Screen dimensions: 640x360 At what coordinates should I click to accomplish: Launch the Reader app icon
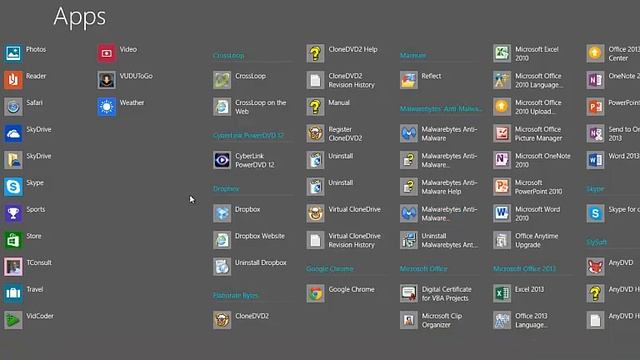tap(13, 80)
